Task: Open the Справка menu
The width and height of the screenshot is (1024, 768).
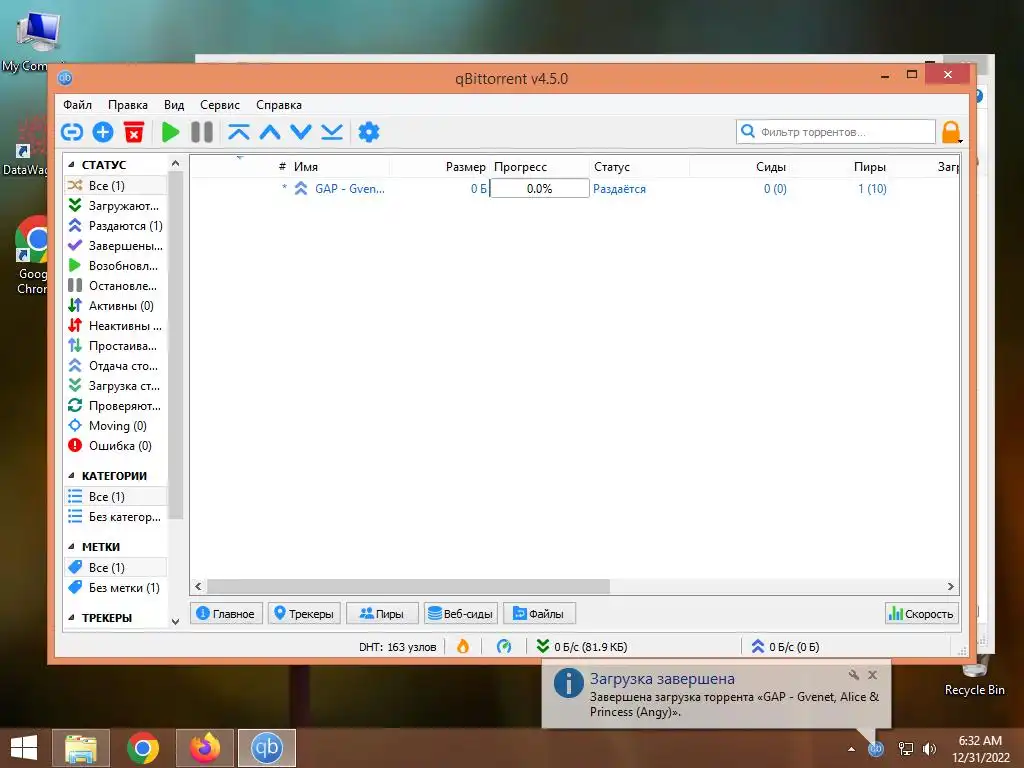Action: (x=279, y=105)
